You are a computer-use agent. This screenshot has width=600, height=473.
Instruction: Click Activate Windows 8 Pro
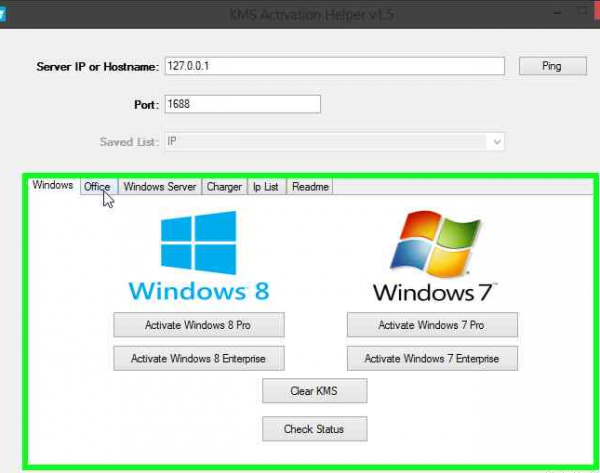199,325
